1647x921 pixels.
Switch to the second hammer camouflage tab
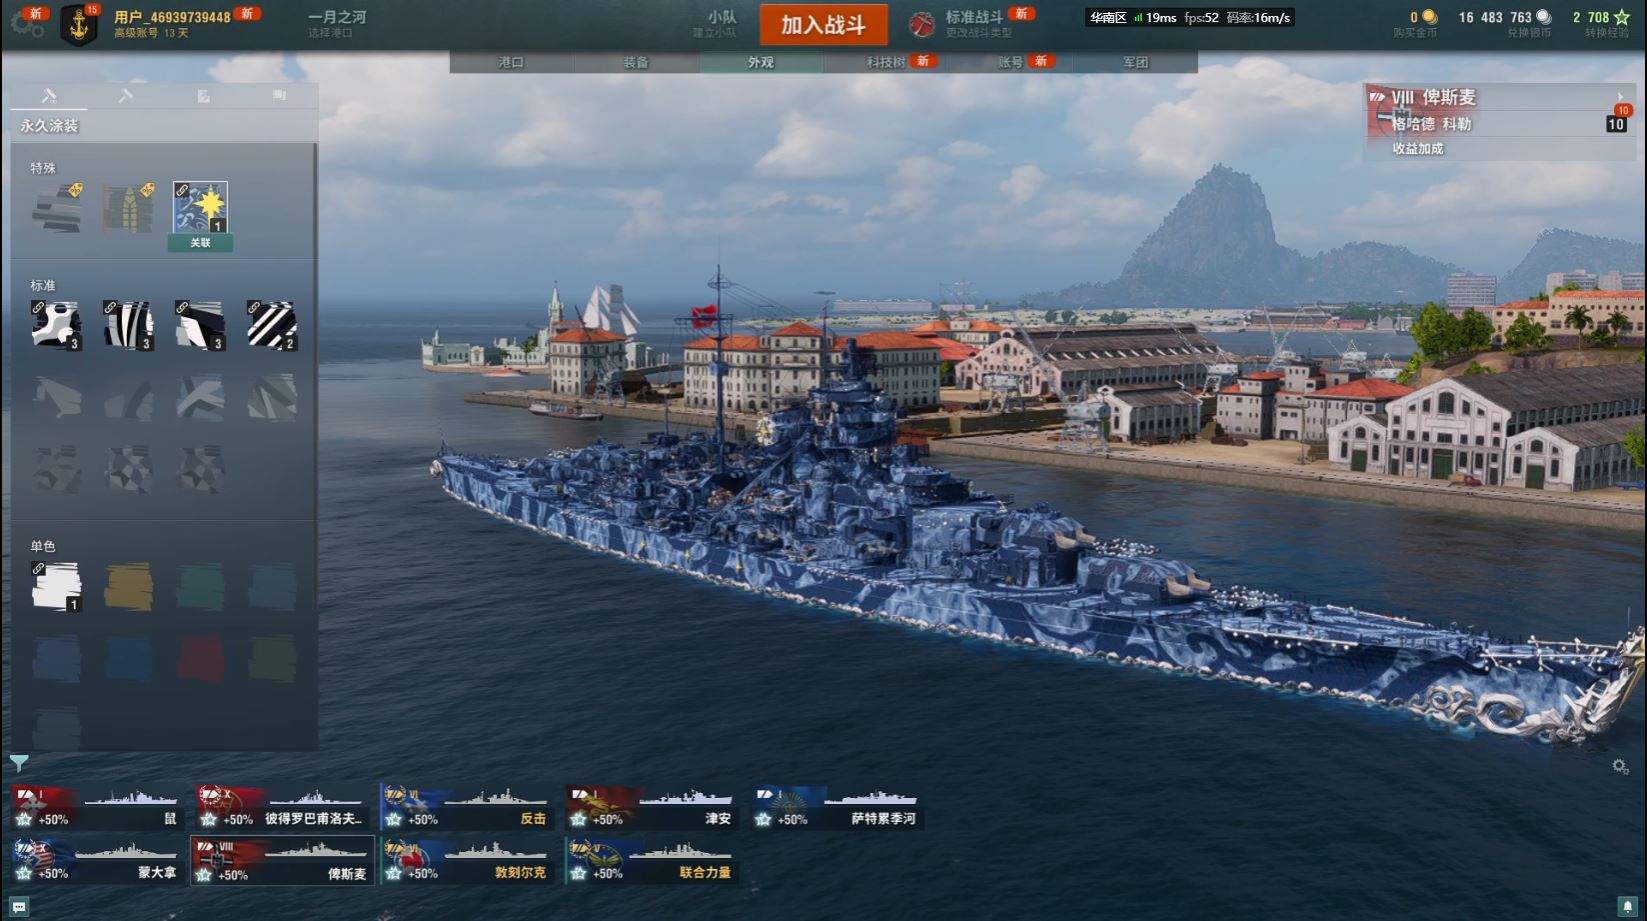[125, 95]
